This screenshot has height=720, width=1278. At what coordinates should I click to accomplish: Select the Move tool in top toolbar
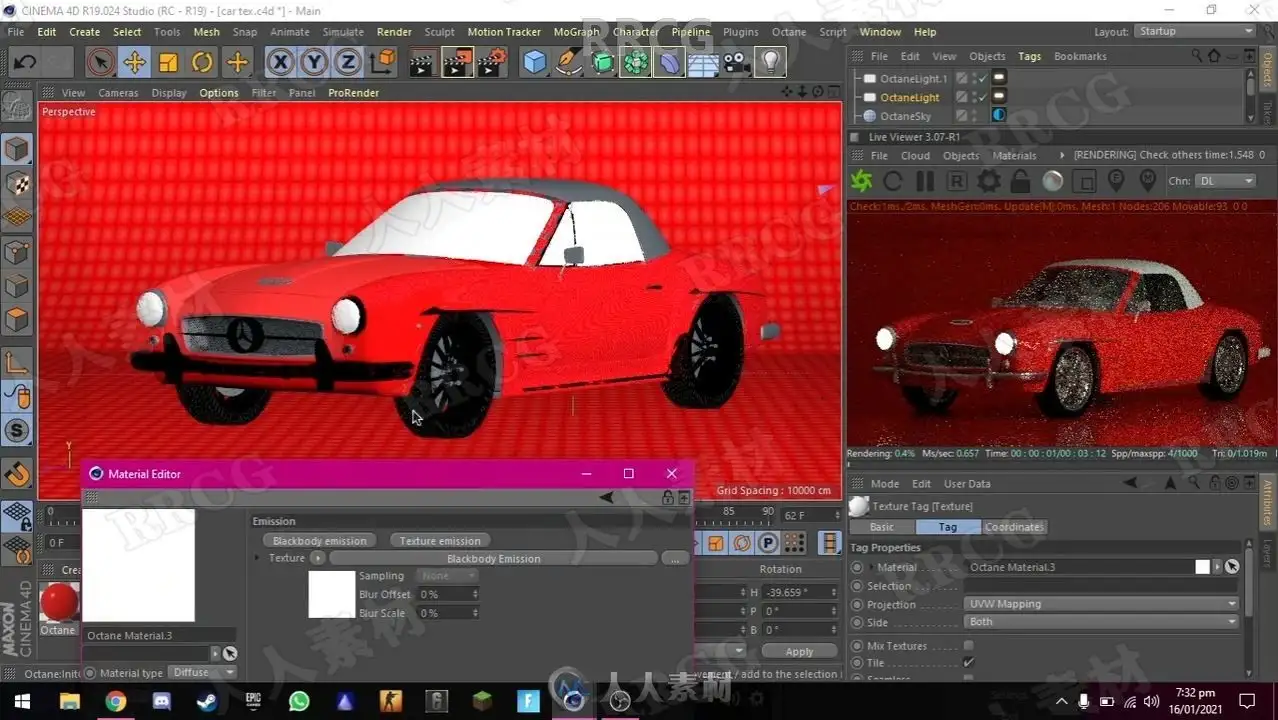click(134, 63)
